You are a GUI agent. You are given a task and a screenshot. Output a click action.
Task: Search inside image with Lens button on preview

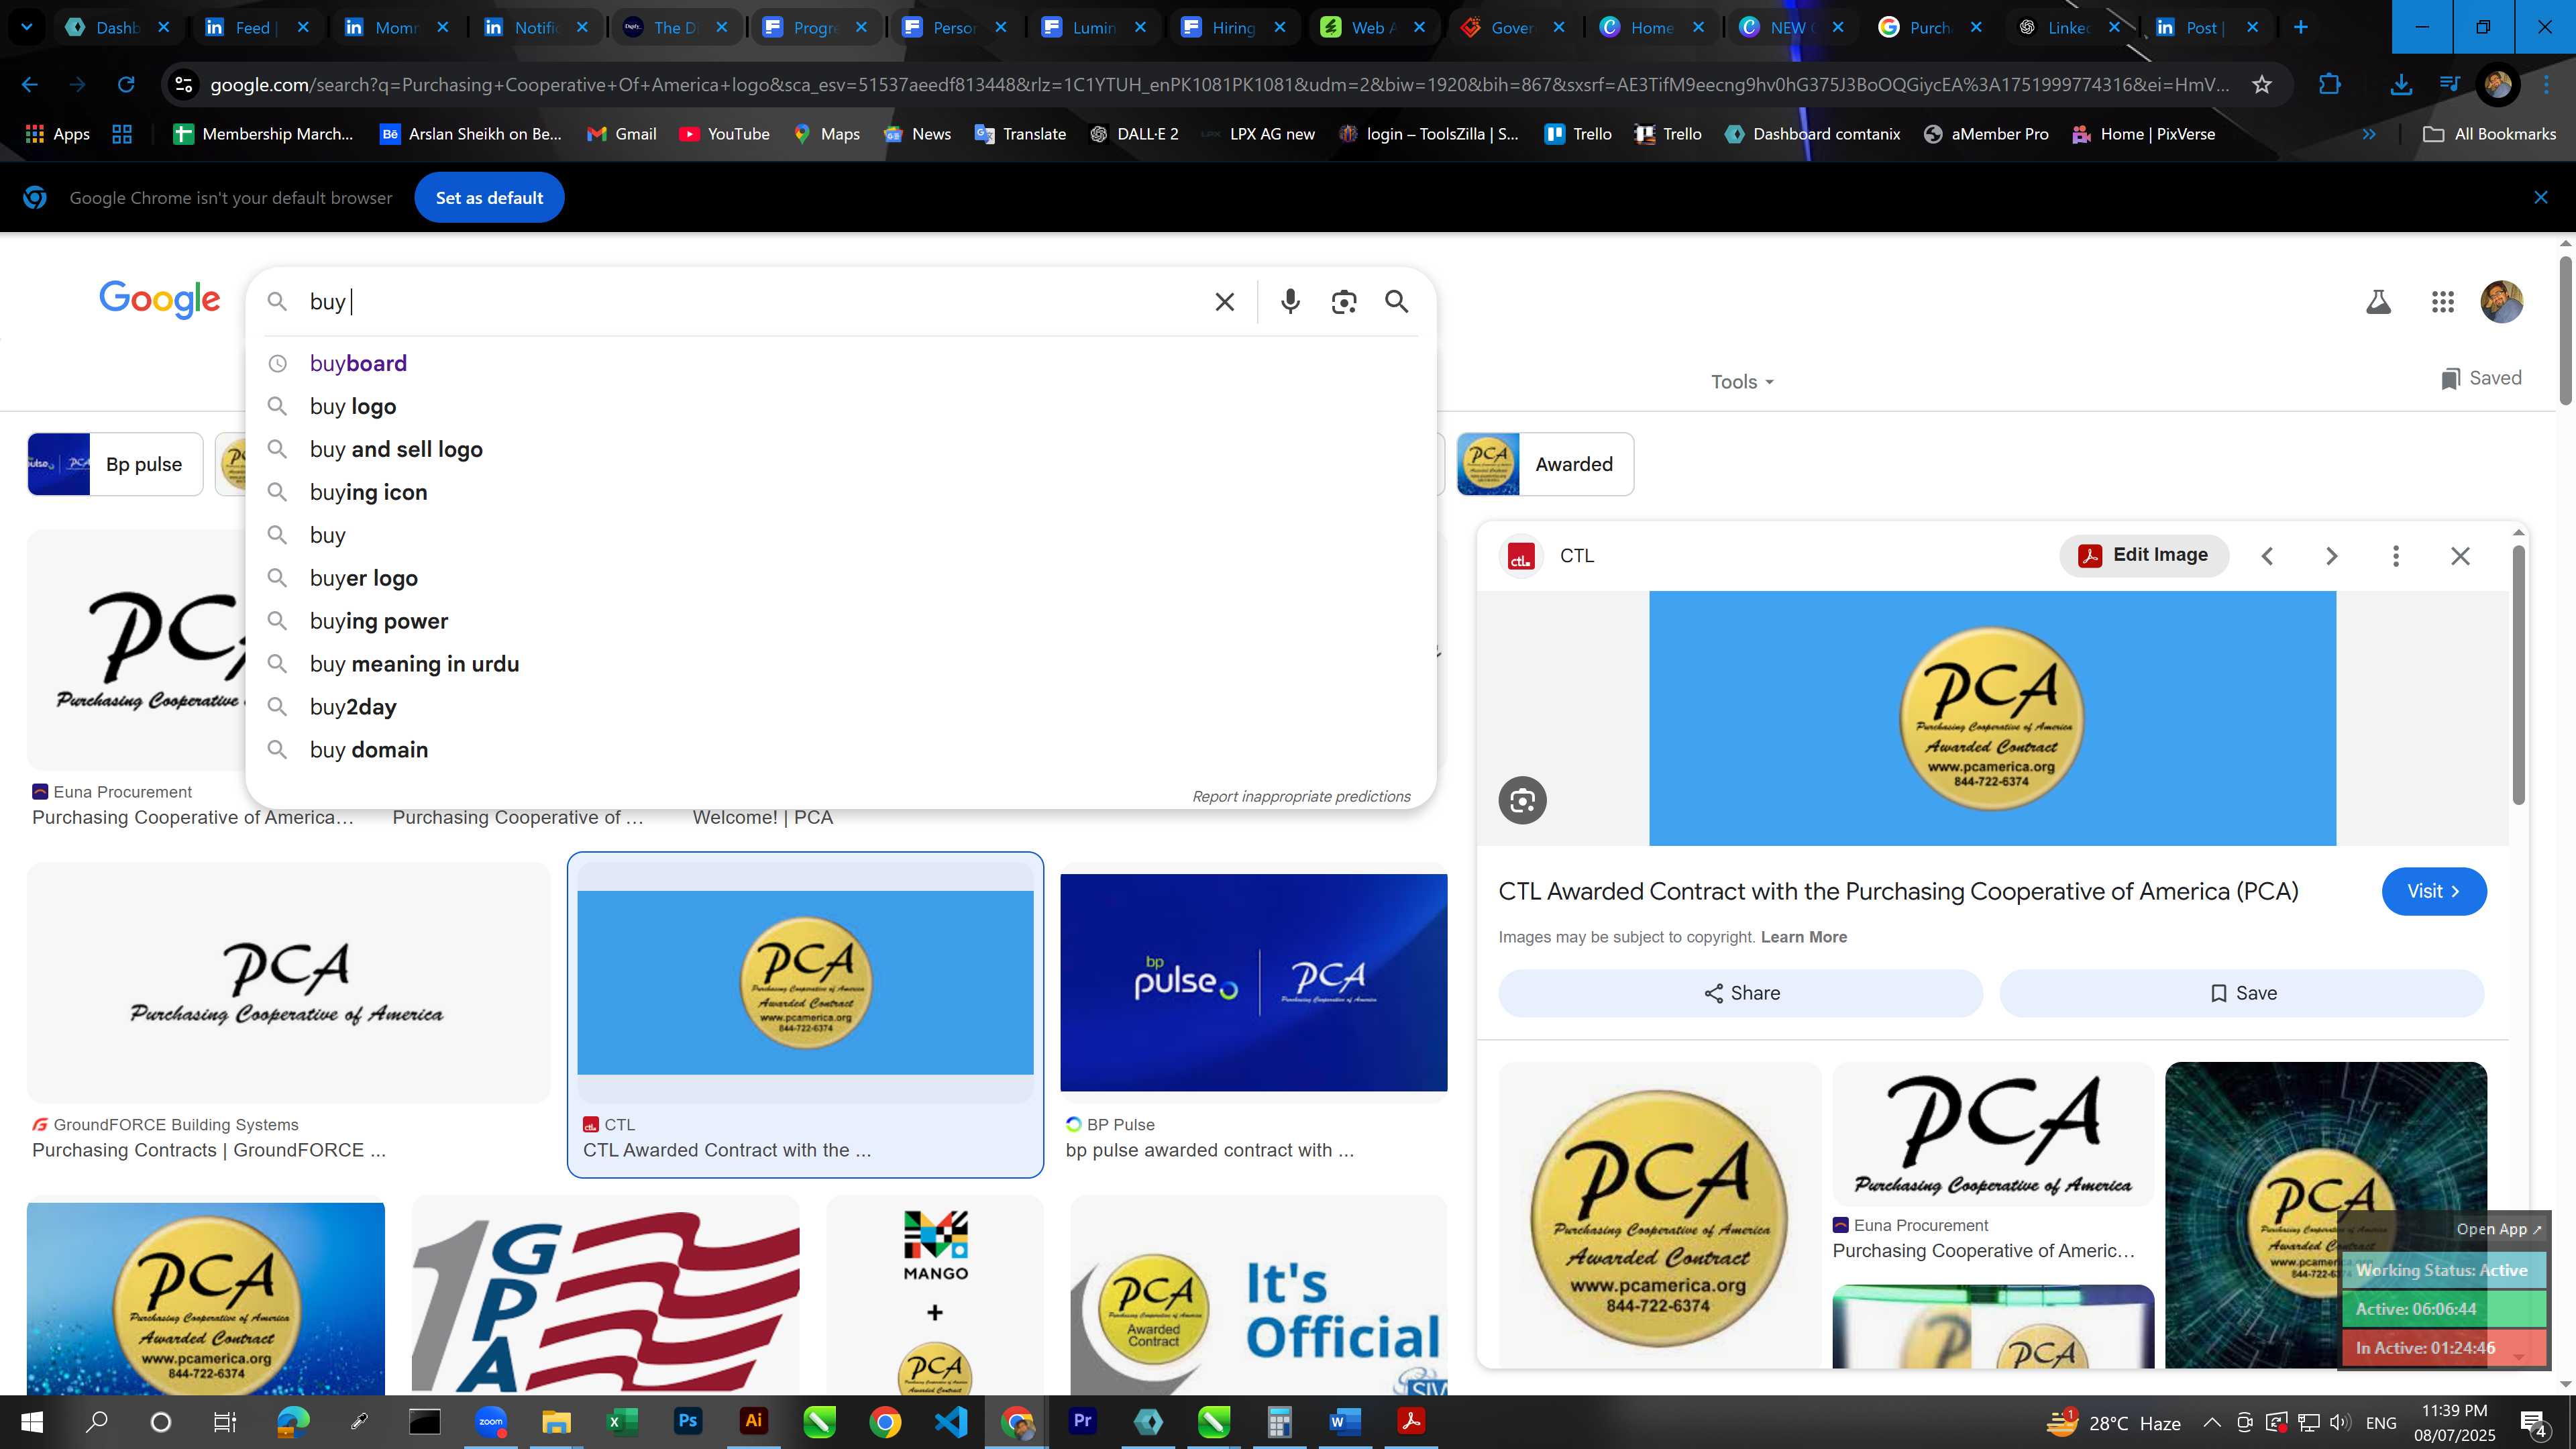point(1522,800)
